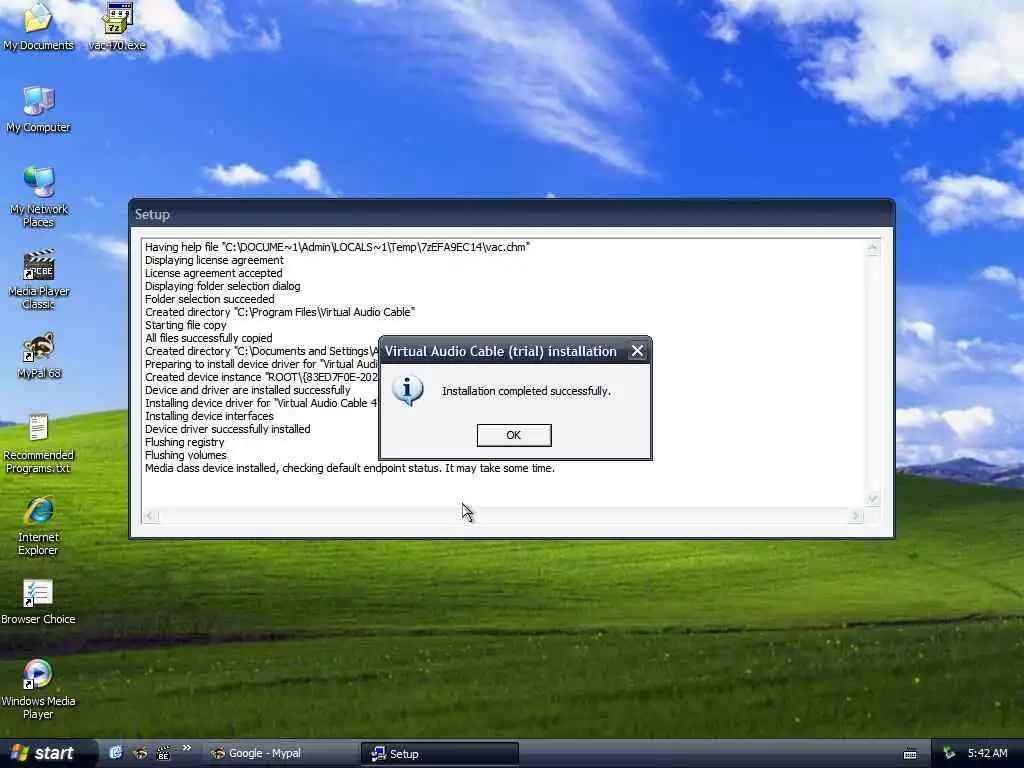Launch MyPal from Quick Launch bar
The image size is (1024, 768).
pyautogui.click(x=140, y=753)
